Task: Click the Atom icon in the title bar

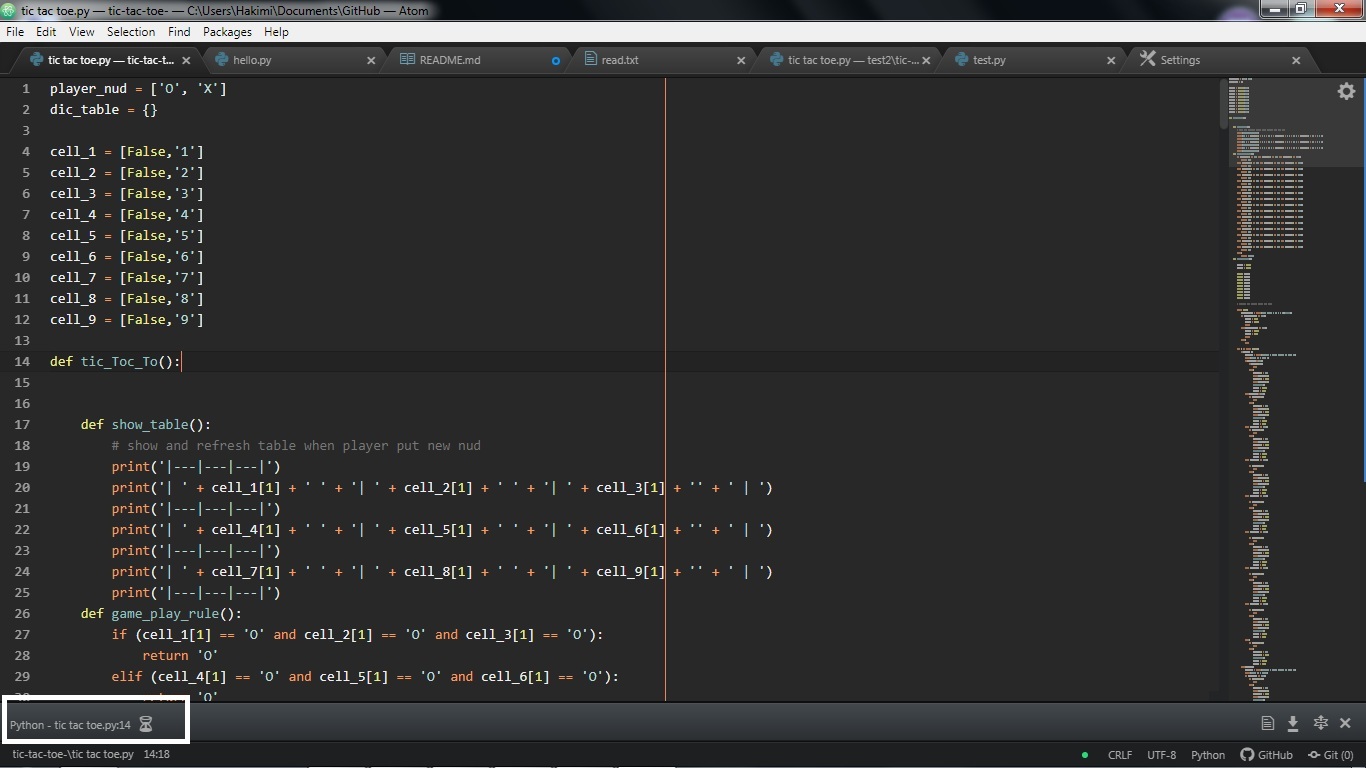Action: tap(9, 9)
